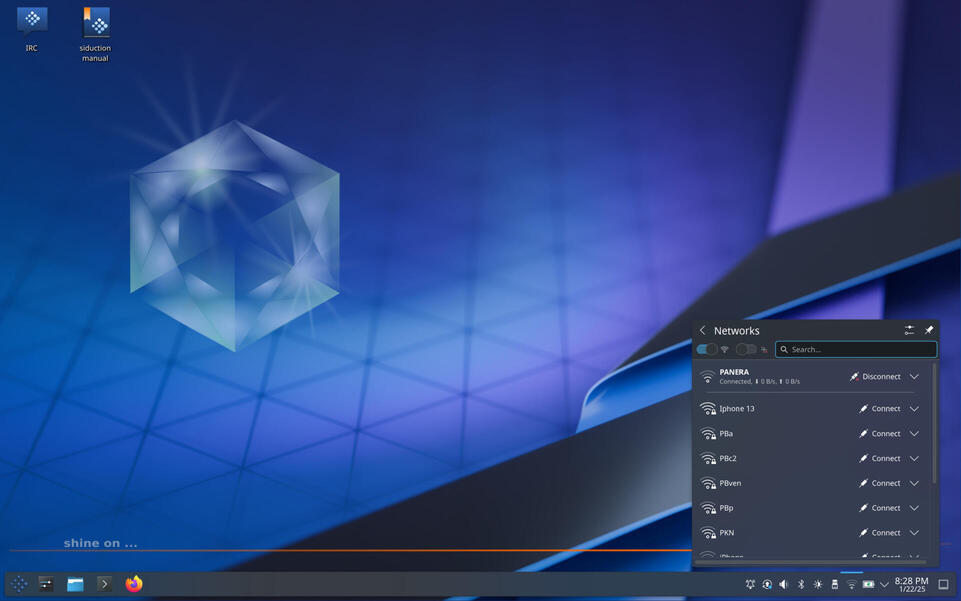
Task: Click the PBp secured Wi-Fi icon
Action: click(708, 508)
